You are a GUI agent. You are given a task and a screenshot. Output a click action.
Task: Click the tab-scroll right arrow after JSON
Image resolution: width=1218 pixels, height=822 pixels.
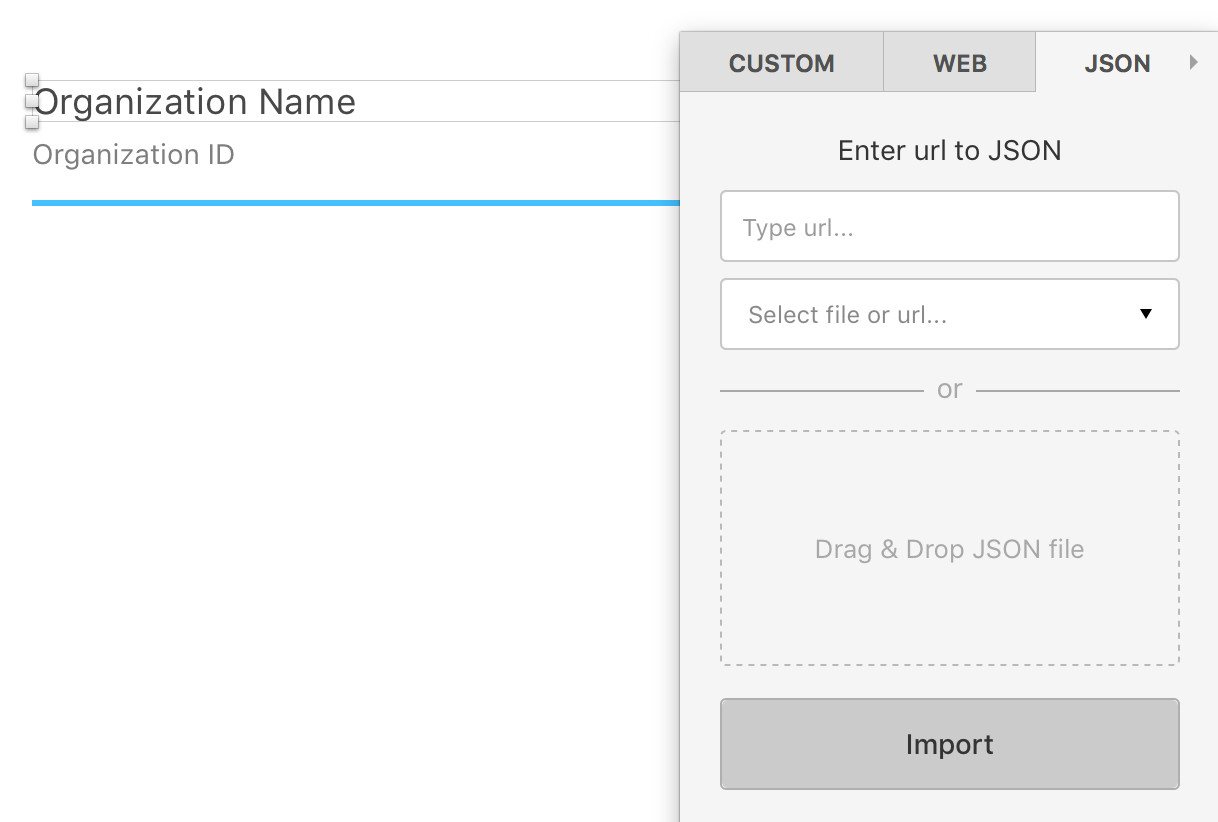(x=1193, y=62)
